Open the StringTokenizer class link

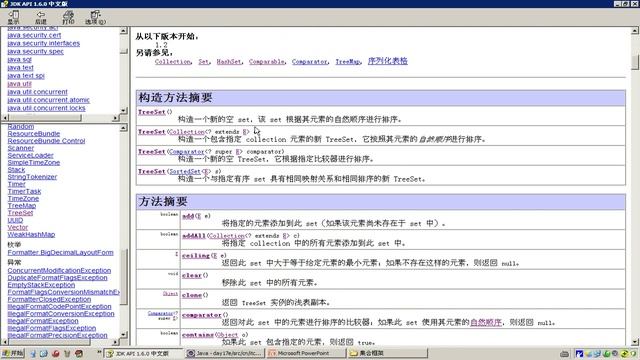point(32,177)
